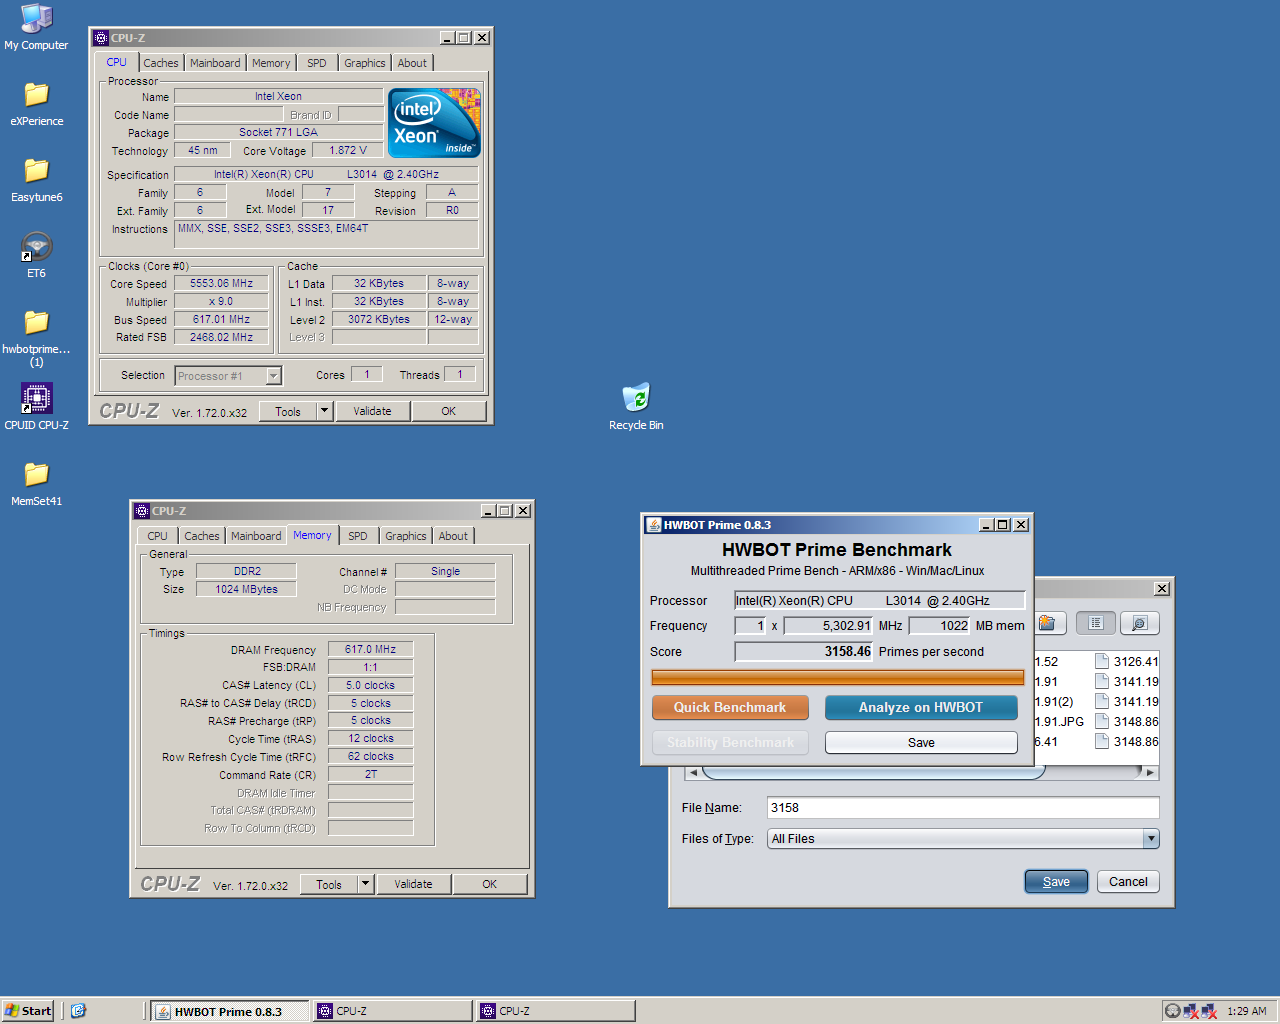Click the Intel Xeon logo in CPU-Z
The image size is (1280, 1024).
(x=434, y=123)
